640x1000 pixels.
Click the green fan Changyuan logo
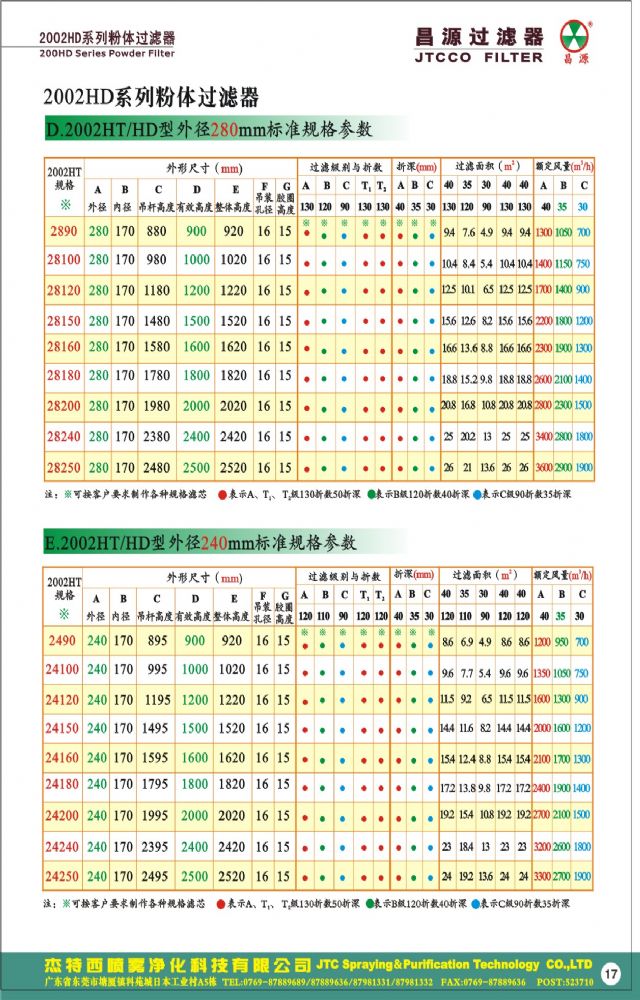pos(575,36)
